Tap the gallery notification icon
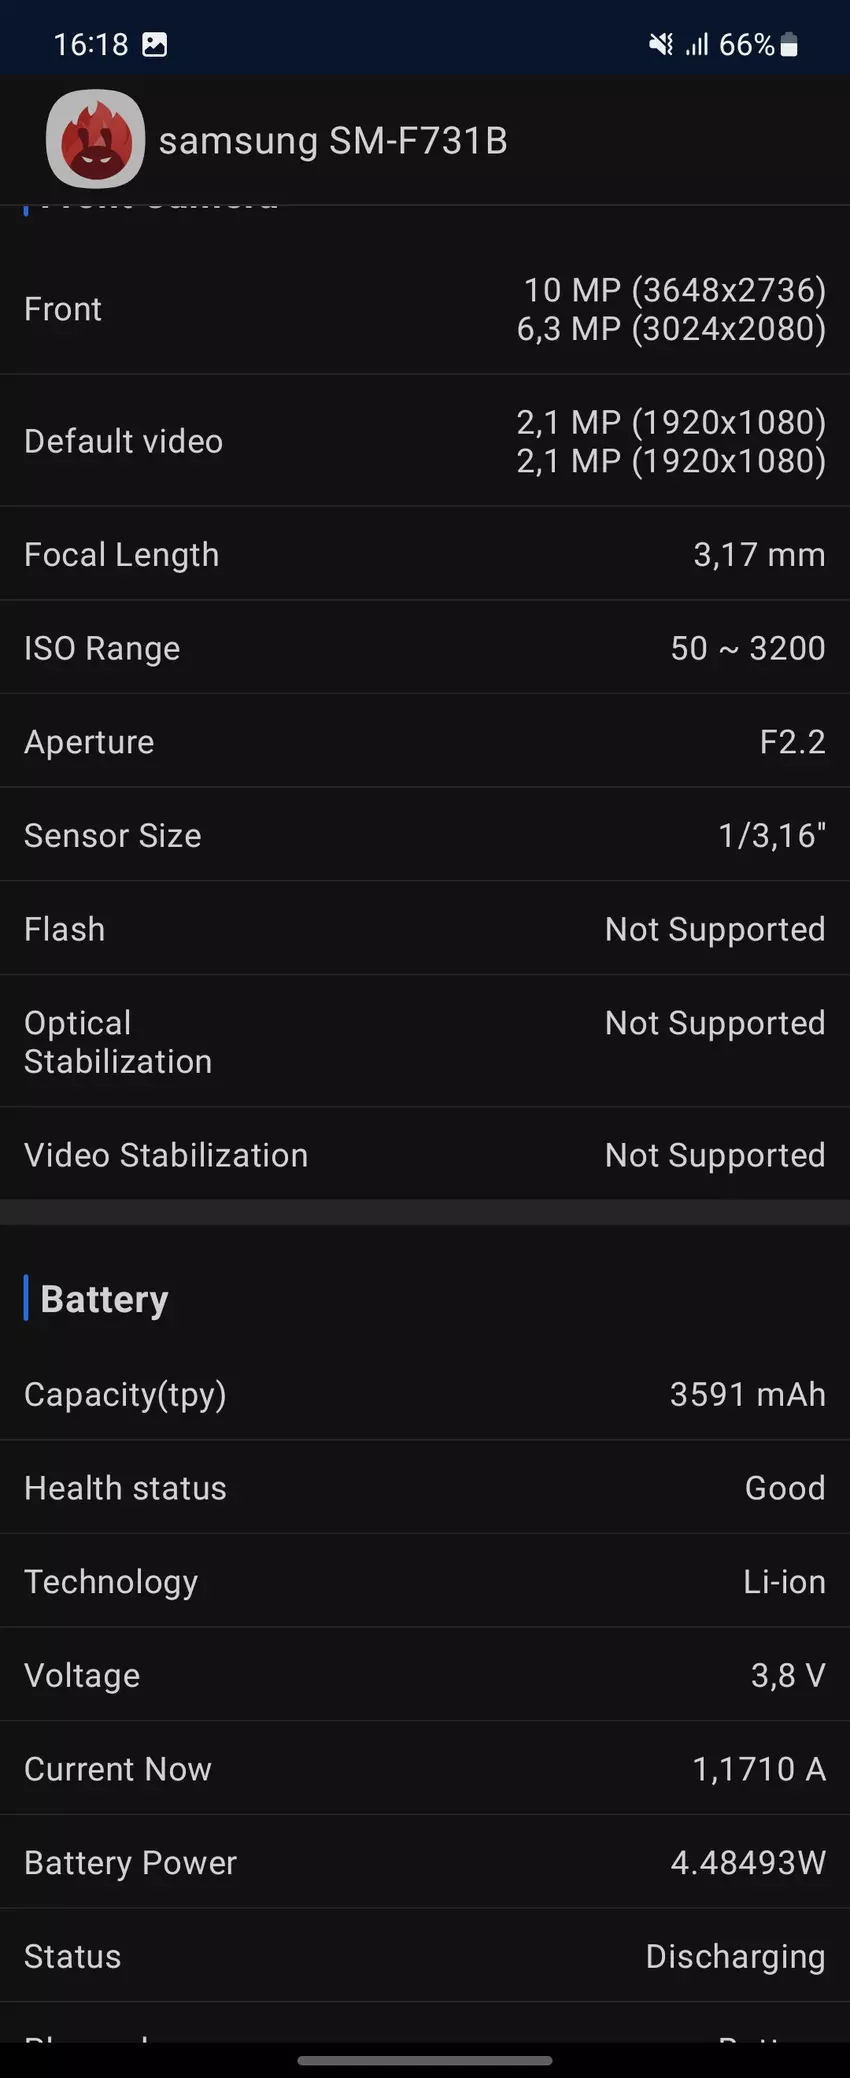The height and width of the screenshot is (2078, 850). click(x=155, y=44)
